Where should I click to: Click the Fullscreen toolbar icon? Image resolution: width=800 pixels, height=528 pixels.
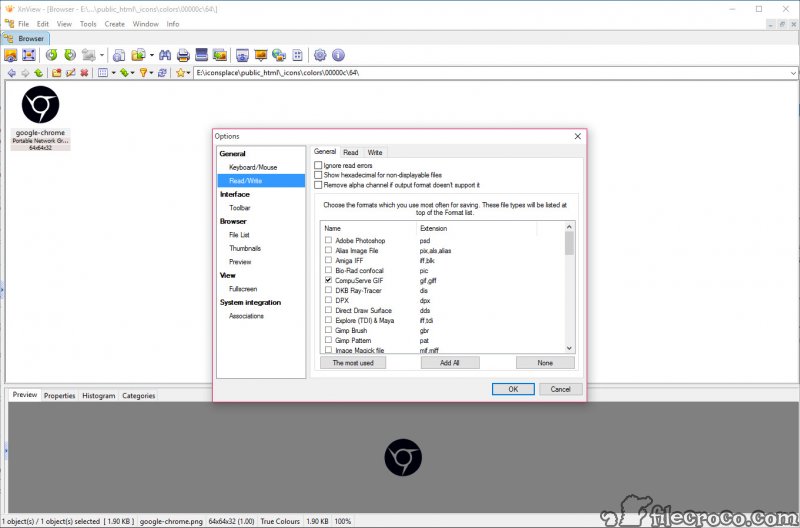[x=29, y=55]
